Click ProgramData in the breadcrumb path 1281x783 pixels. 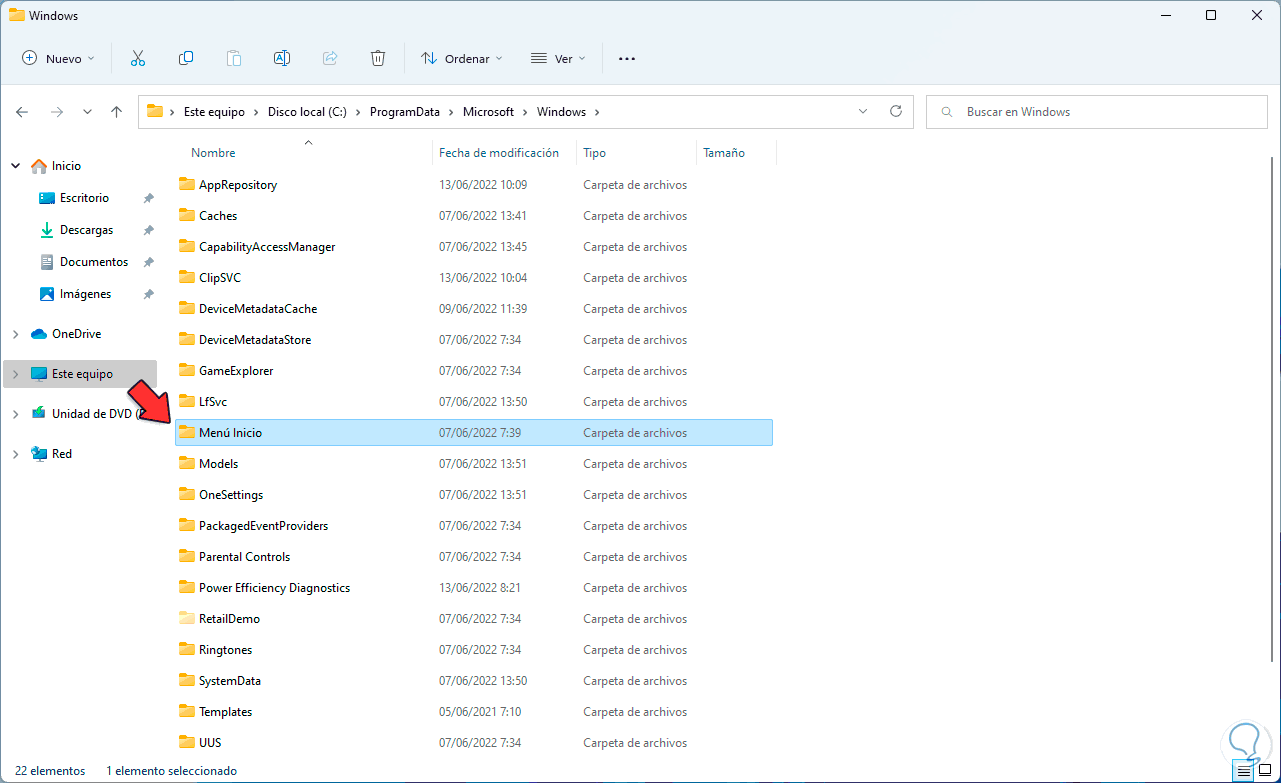coord(404,112)
